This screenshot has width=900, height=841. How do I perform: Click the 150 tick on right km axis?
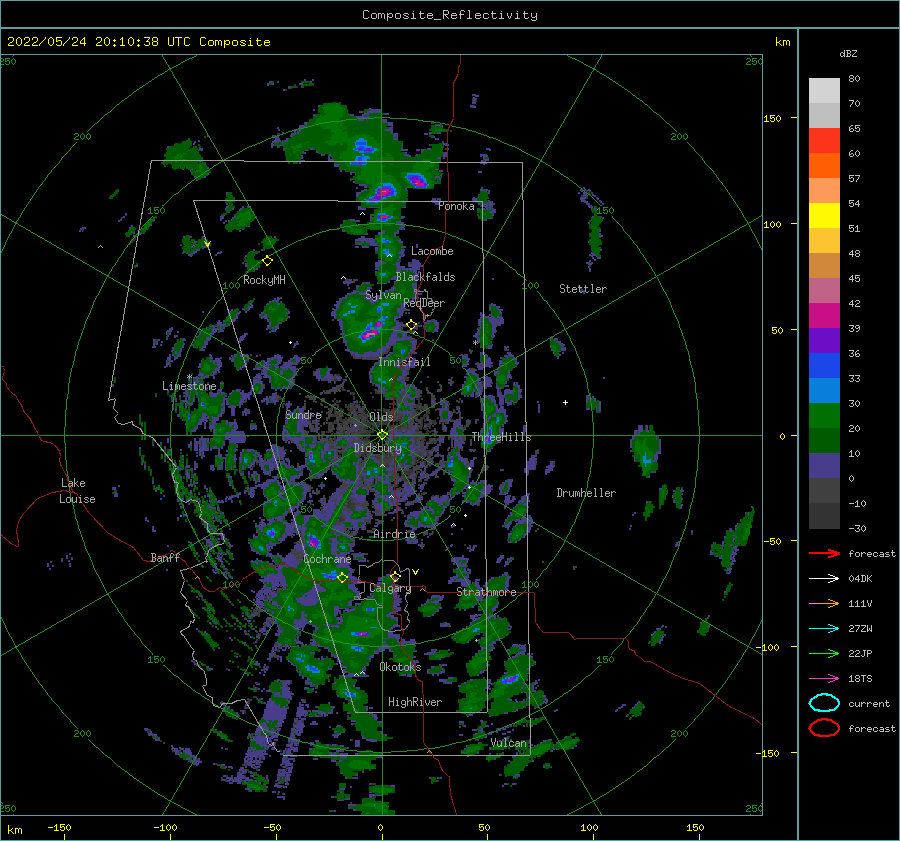point(772,118)
